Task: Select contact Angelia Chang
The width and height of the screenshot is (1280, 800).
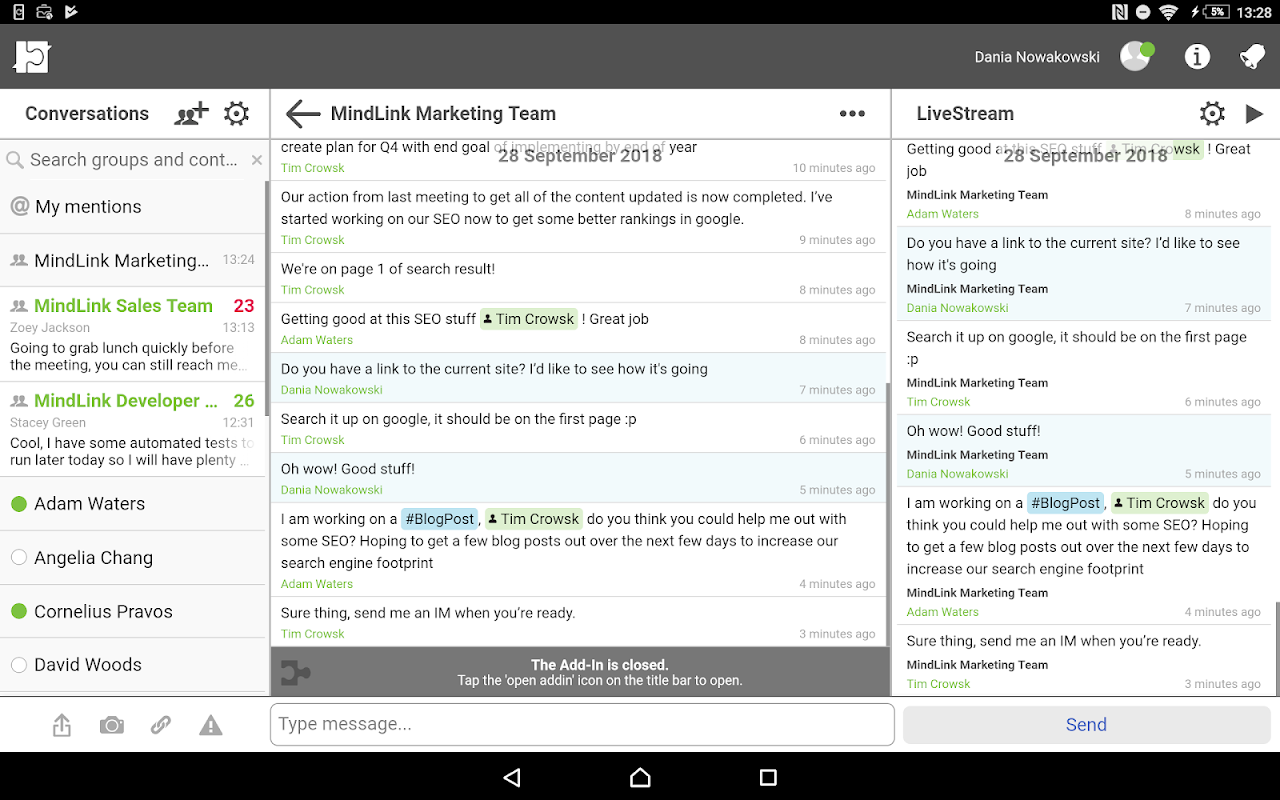Action: click(x=134, y=558)
